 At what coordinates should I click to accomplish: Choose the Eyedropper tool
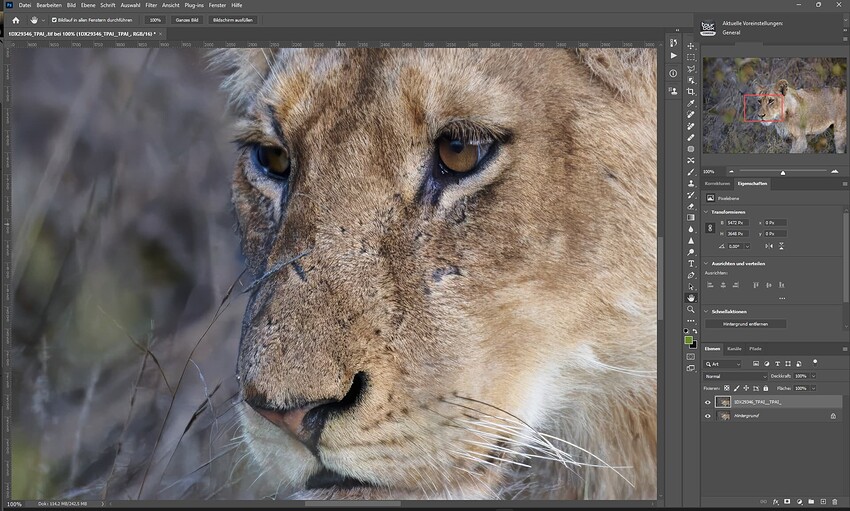pos(691,103)
